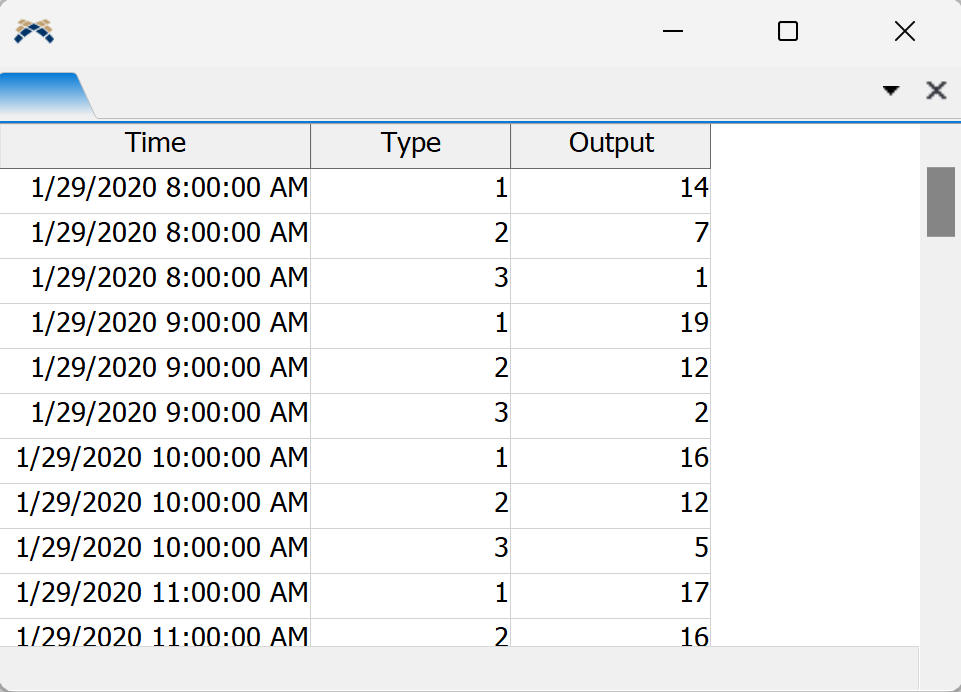Click the vertical scrollbar thumb
Image resolution: width=961 pixels, height=692 pixels.
(x=940, y=201)
